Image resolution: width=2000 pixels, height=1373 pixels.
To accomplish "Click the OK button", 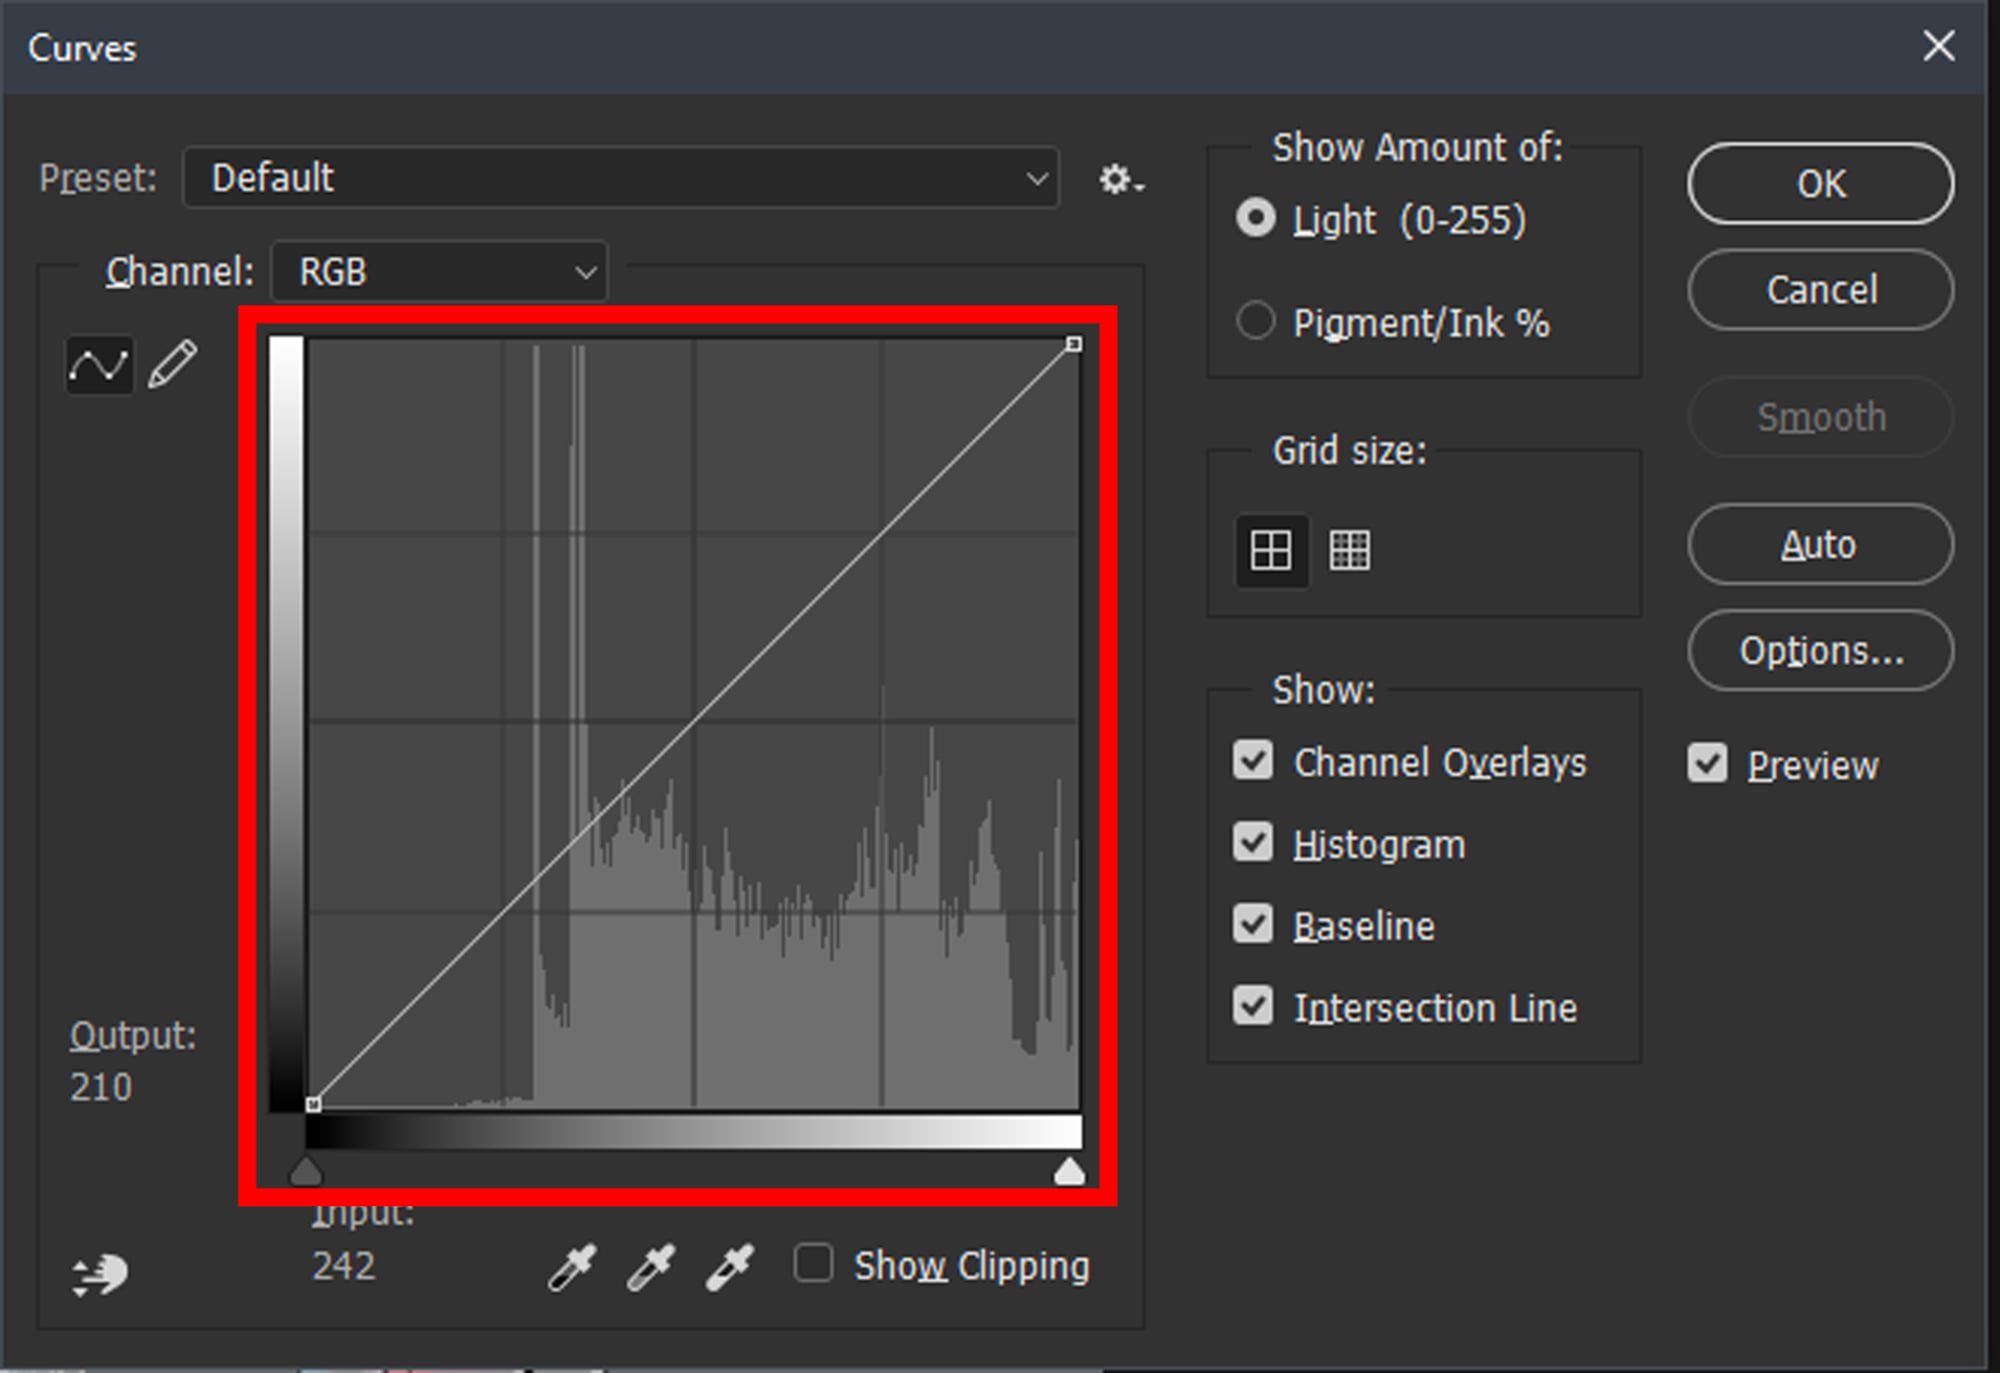I will [1820, 184].
